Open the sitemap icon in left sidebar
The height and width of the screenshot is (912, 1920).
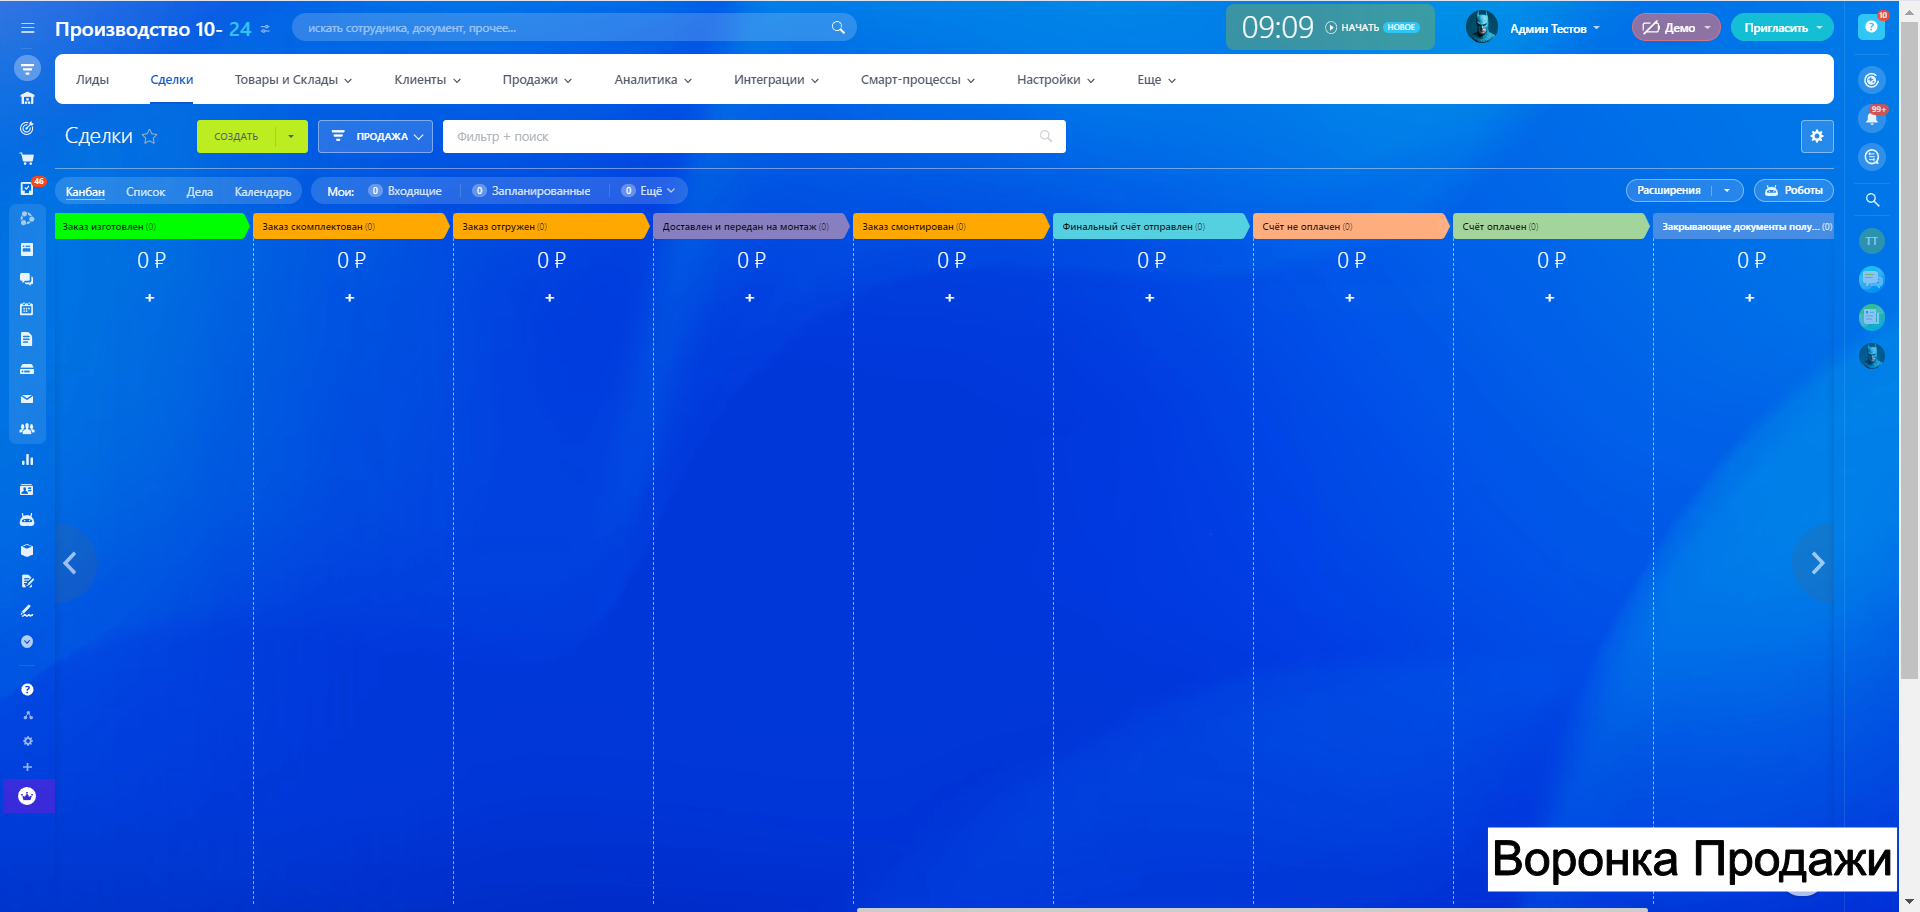click(x=28, y=715)
